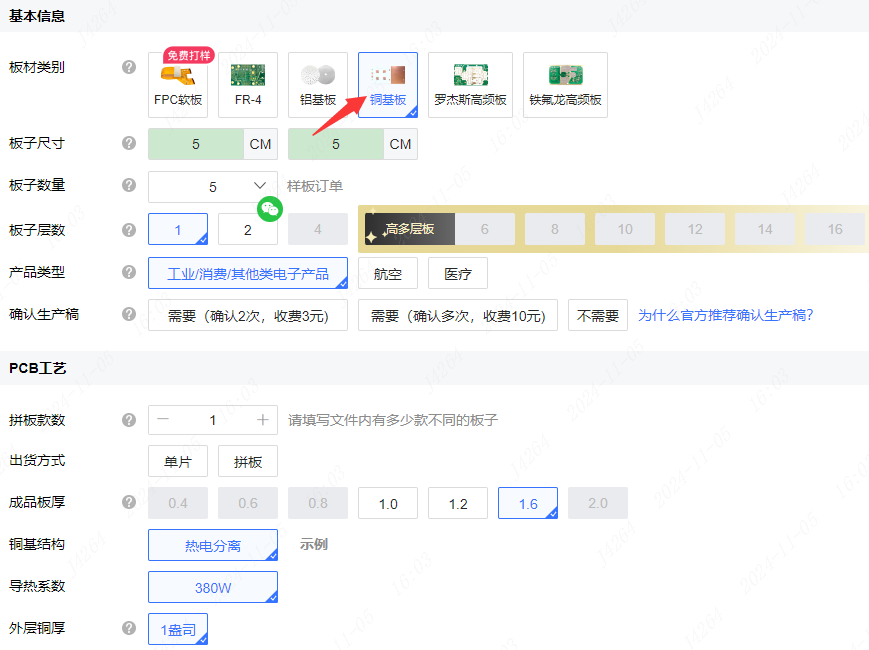The height and width of the screenshot is (650, 869).
Task: Choose the FR-4 board material
Action: [248, 86]
